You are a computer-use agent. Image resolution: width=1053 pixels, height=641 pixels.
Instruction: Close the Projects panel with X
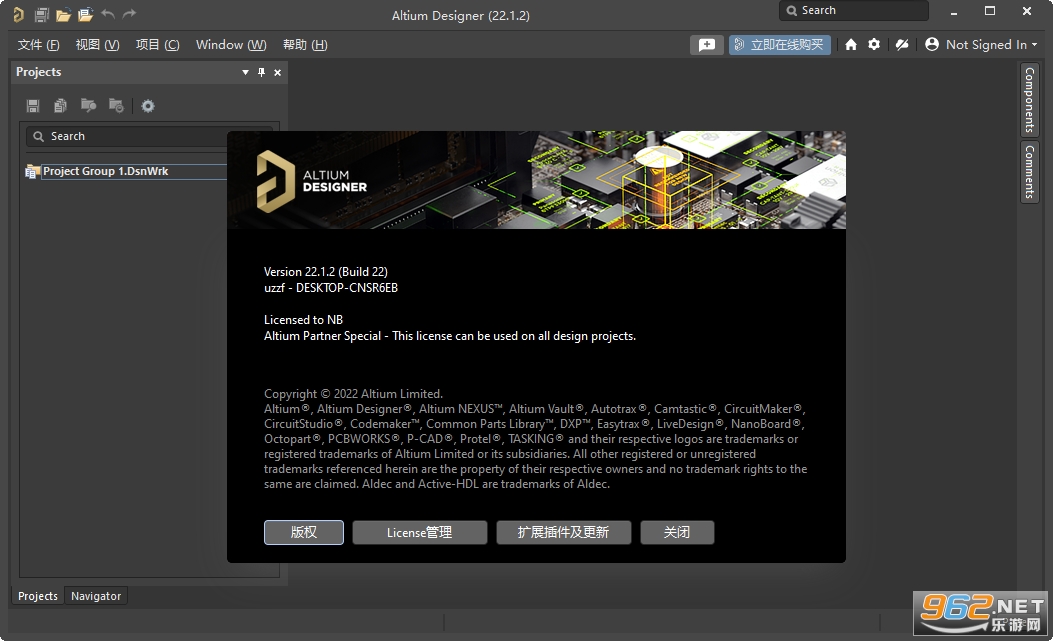(x=277, y=72)
